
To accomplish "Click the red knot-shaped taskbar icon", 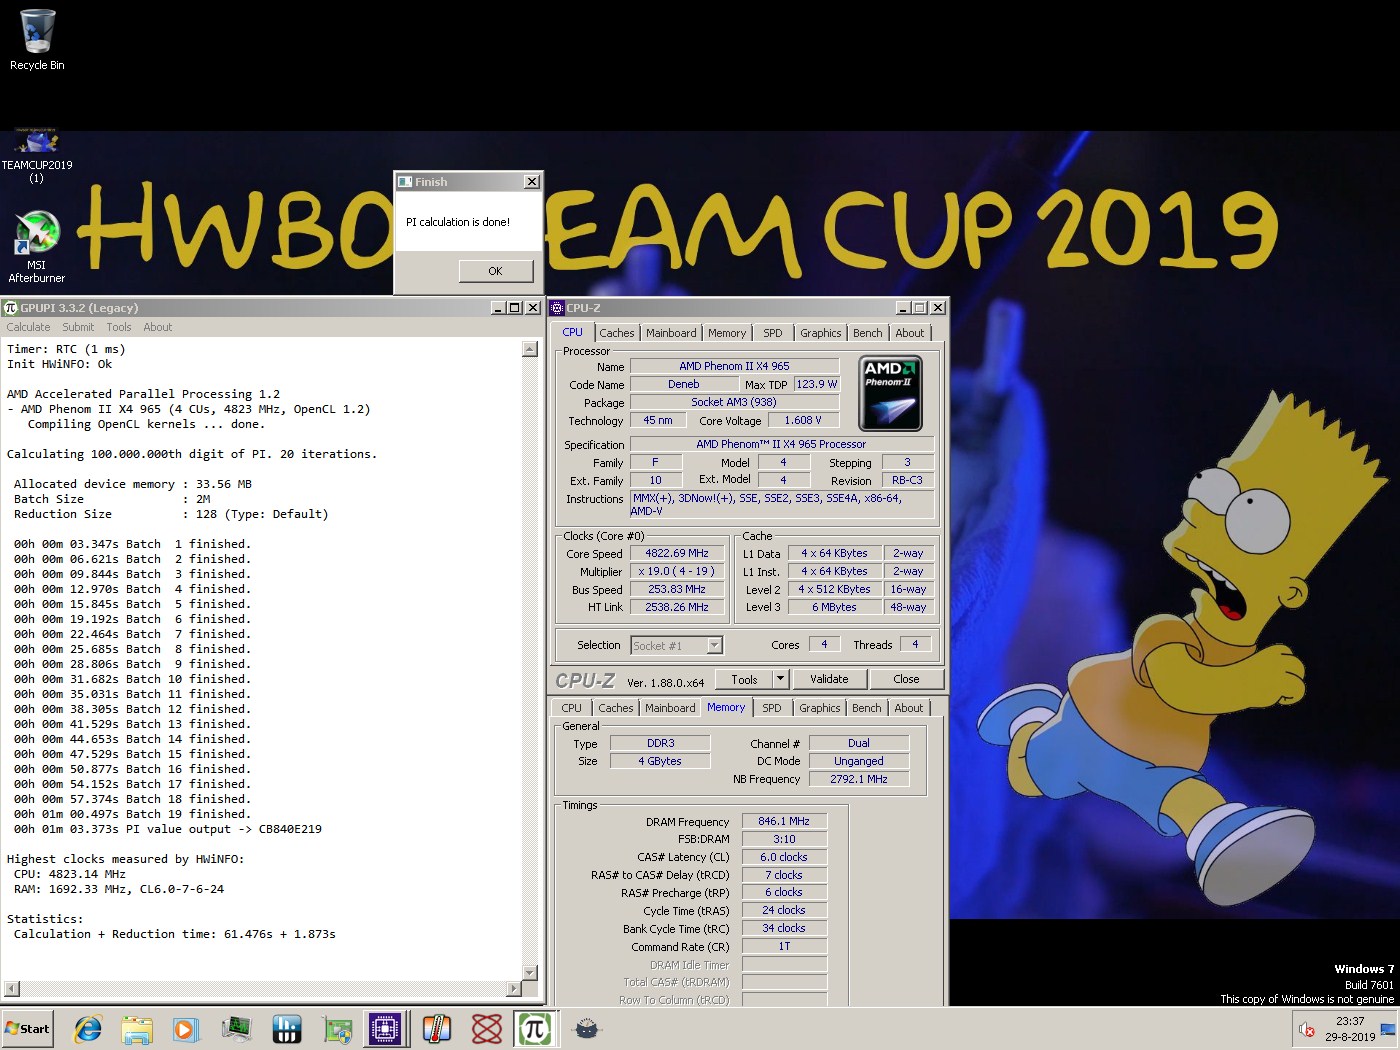I will point(486,1029).
